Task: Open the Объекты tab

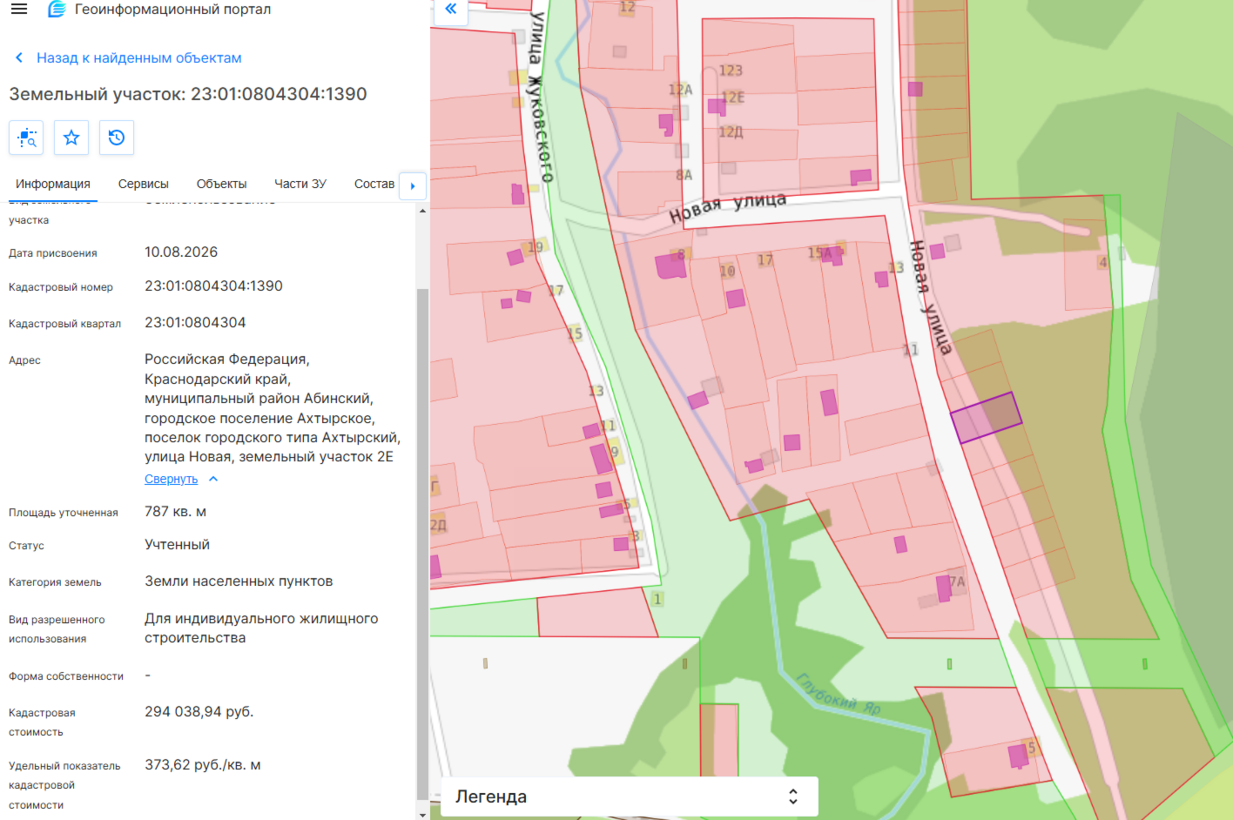Action: click(x=221, y=184)
